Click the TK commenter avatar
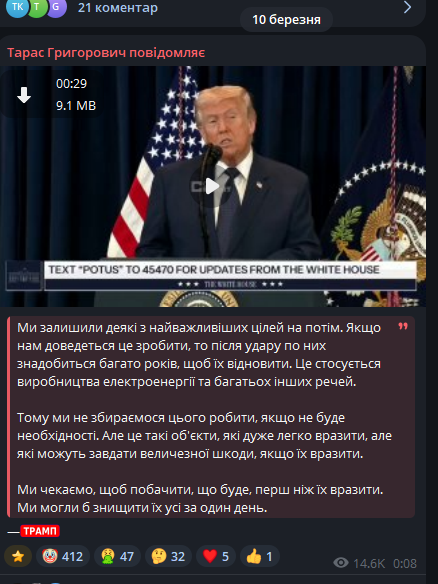The width and height of the screenshot is (438, 584). tap(16, 7)
